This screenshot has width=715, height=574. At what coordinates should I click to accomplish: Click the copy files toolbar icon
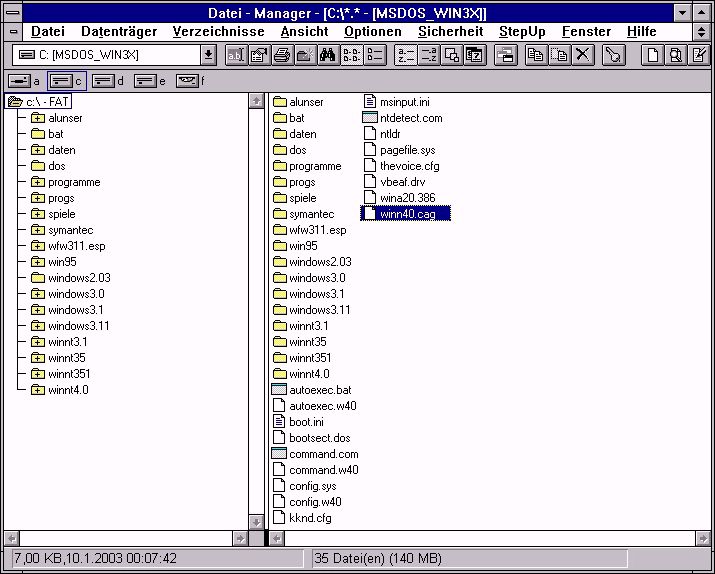(535, 55)
